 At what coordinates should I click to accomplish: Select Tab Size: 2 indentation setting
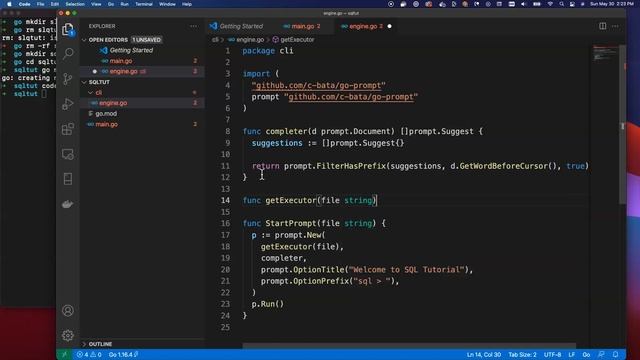tap(522, 355)
